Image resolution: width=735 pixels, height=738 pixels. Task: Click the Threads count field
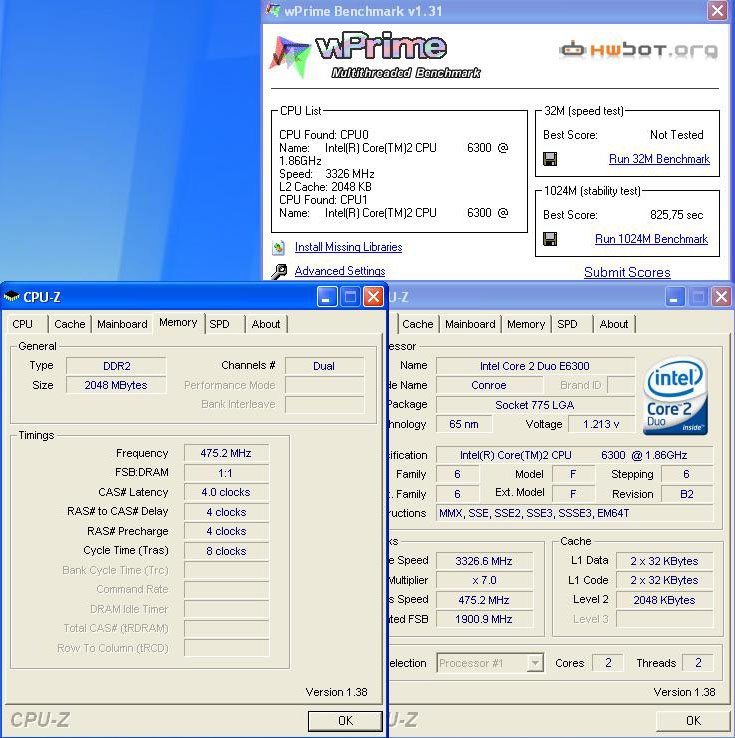point(698,663)
